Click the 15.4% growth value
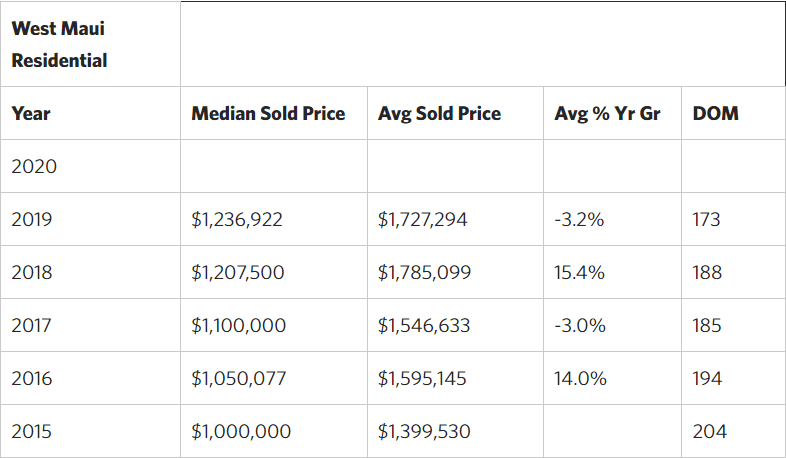Screen dimensions: 786x458 [579, 272]
